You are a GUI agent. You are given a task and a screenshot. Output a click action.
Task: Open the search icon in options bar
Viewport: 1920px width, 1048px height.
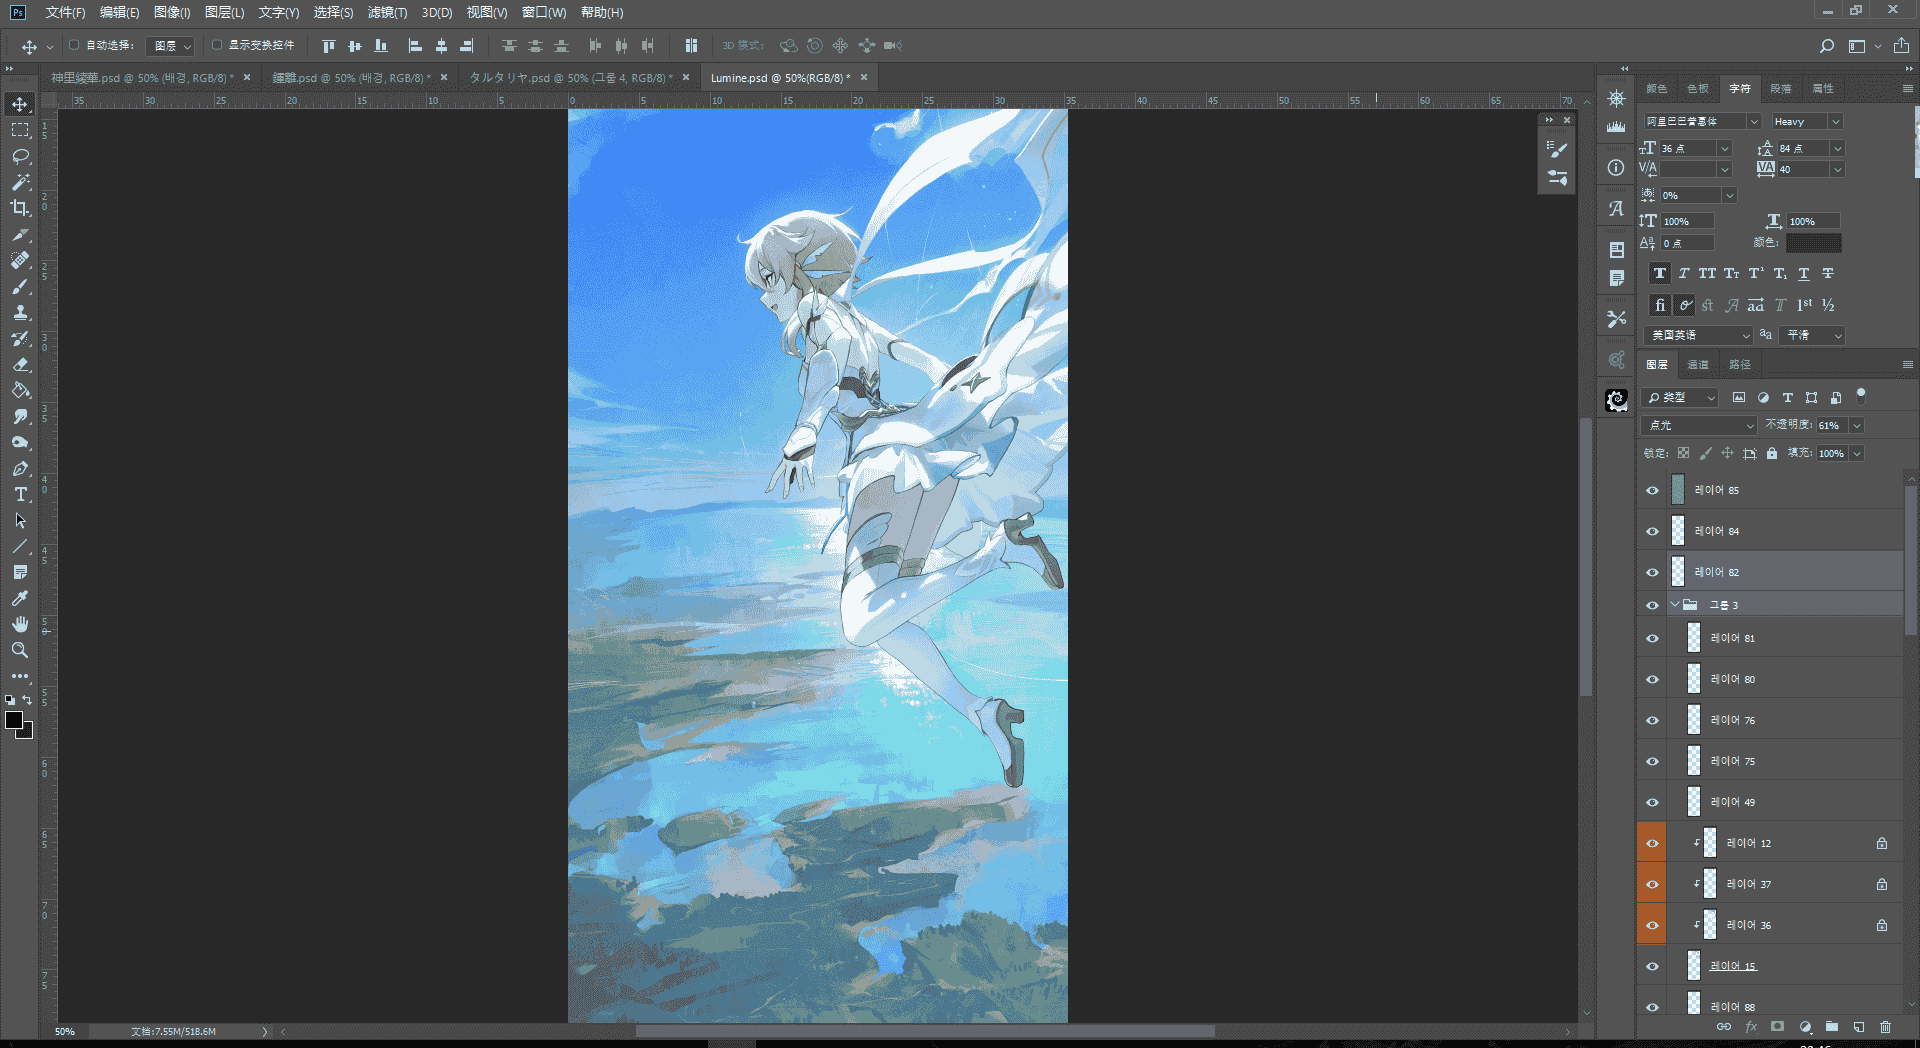[x=1826, y=46]
